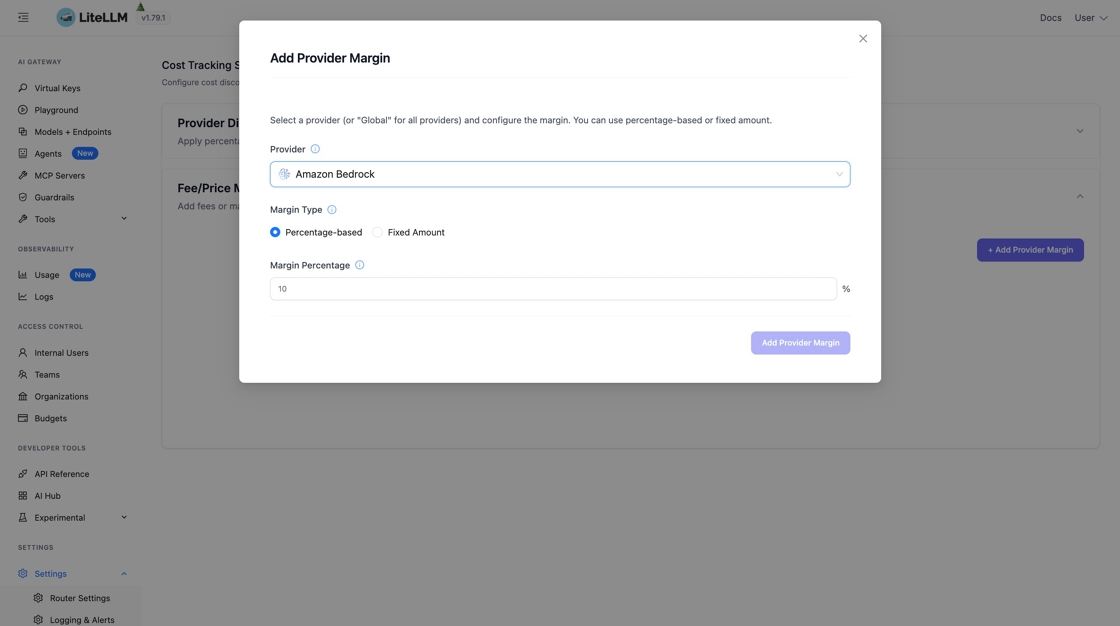This screenshot has width=1120, height=626.
Task: Click the Budgets card icon
Action: pos(23,418)
